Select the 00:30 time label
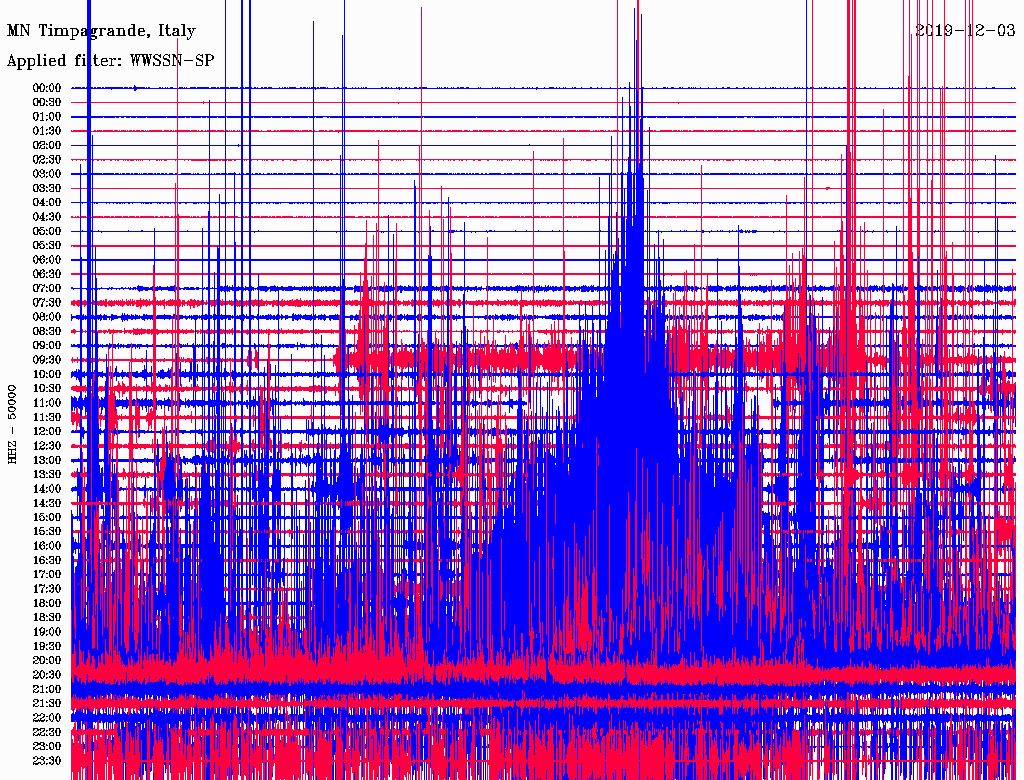Viewport: 1024px width, 780px height. (47, 102)
